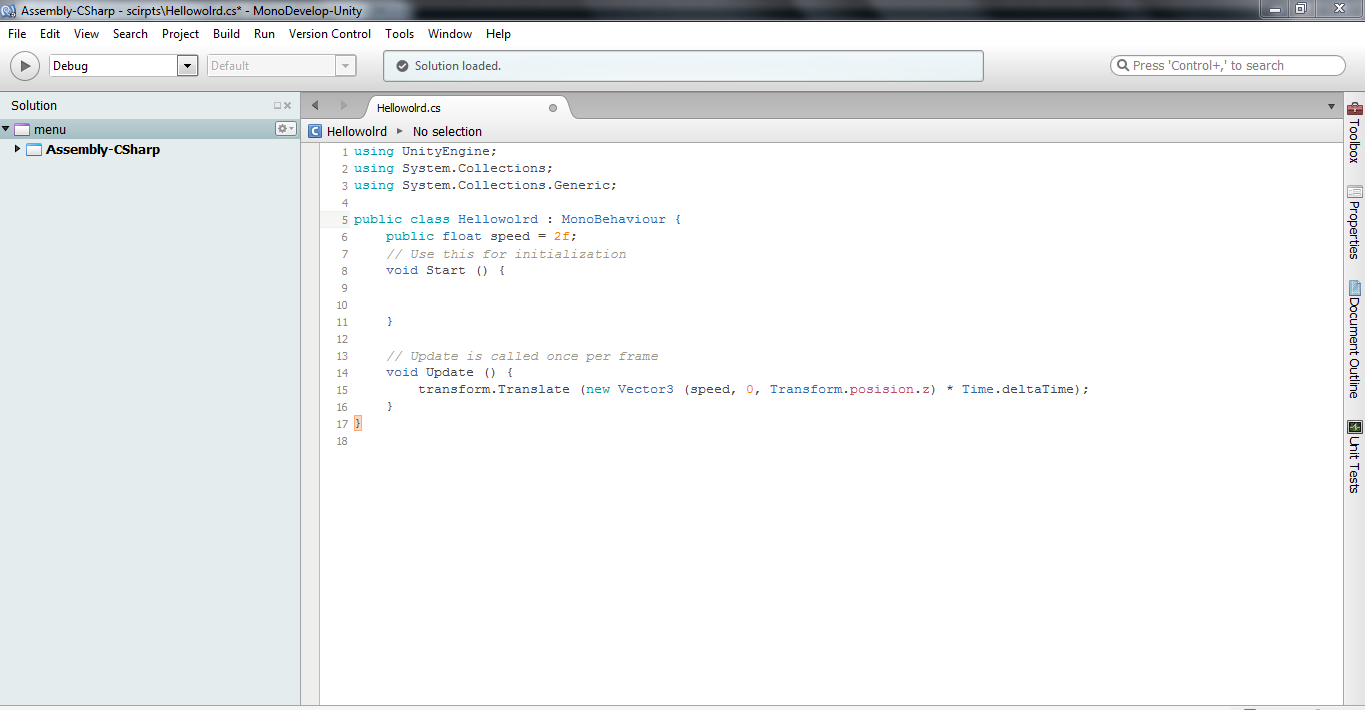Image resolution: width=1365 pixels, height=710 pixels.
Task: Click the Solution loaded status message
Action: [x=458, y=66]
